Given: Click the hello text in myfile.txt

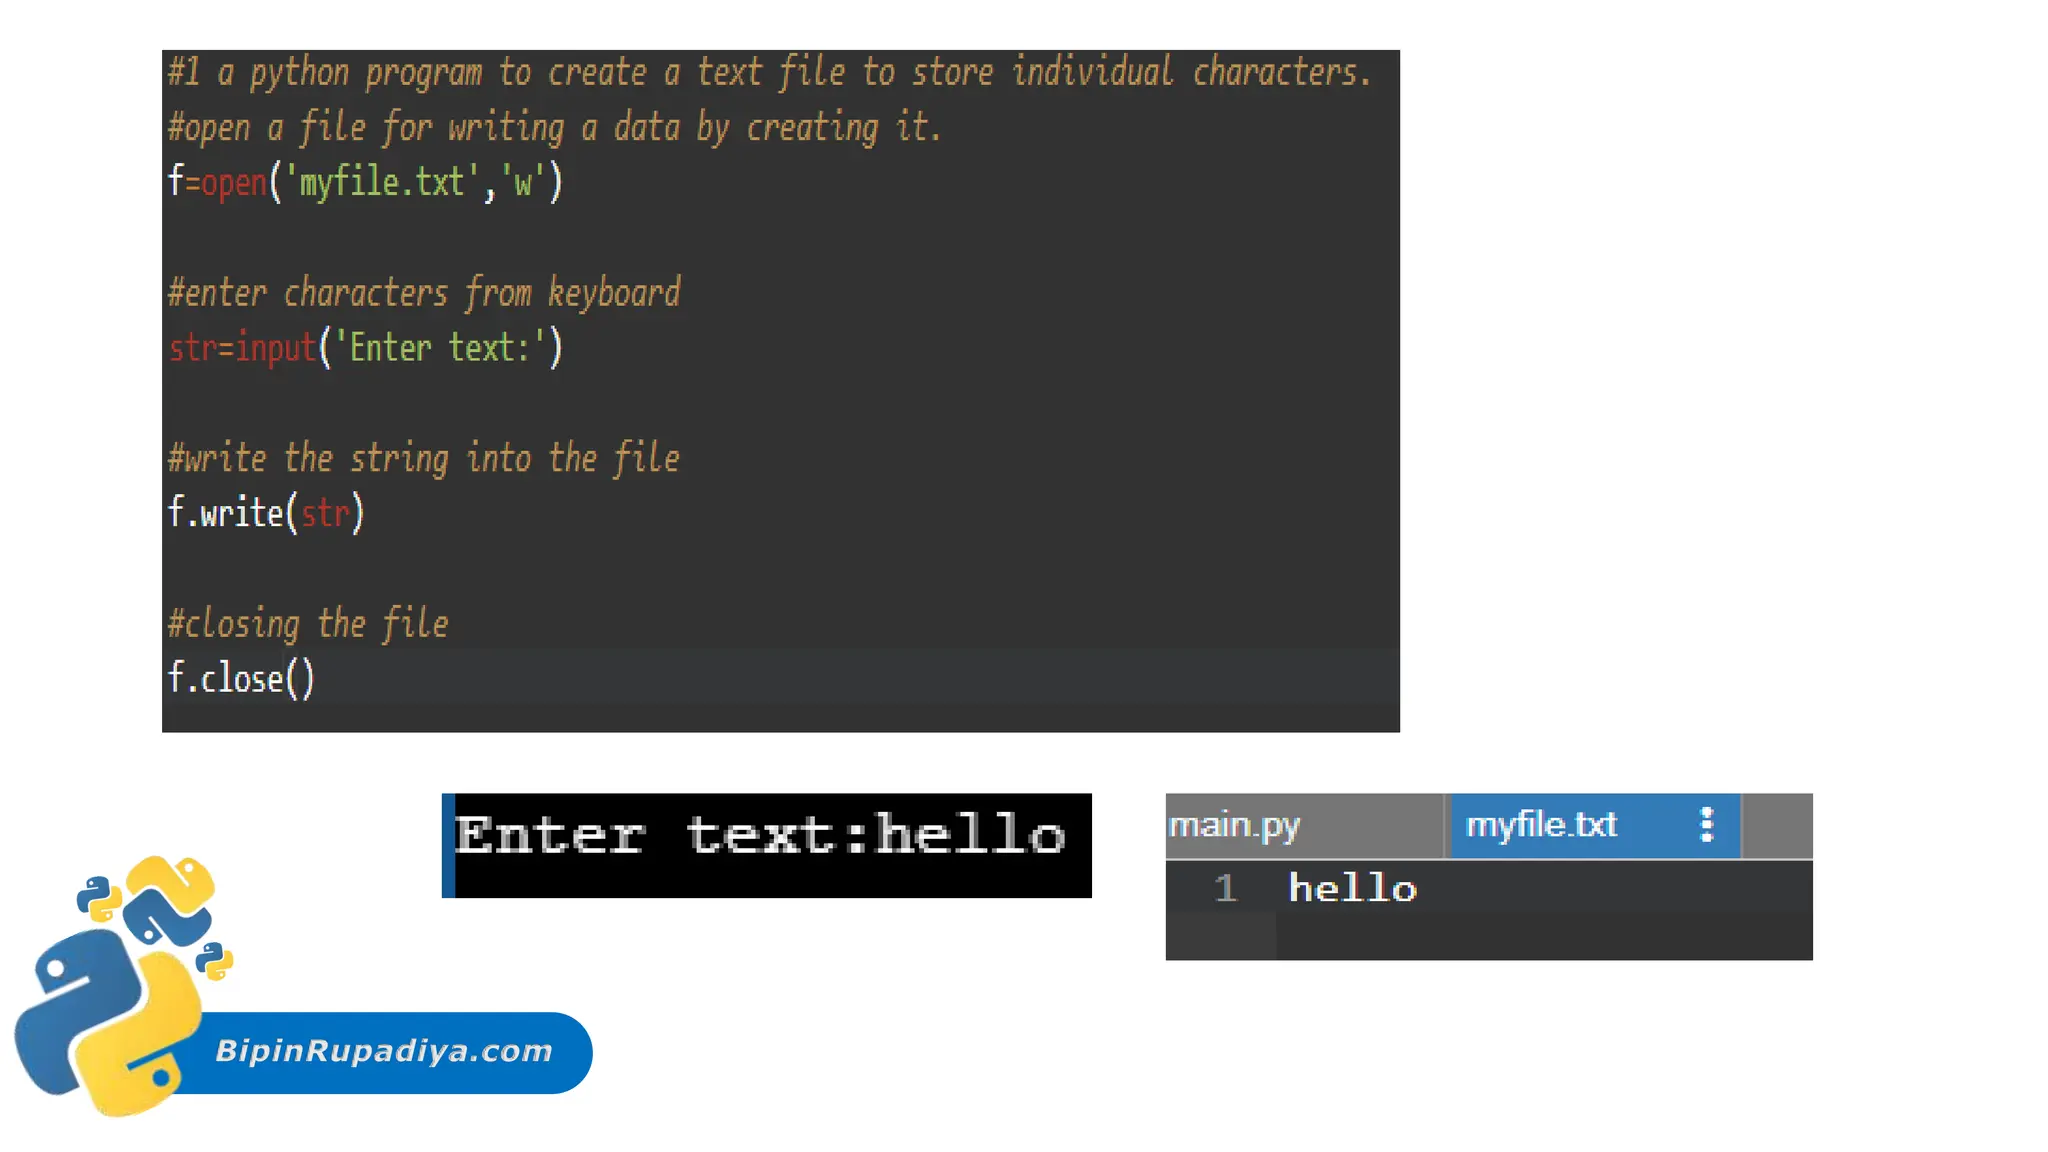Looking at the screenshot, I should coord(1352,888).
